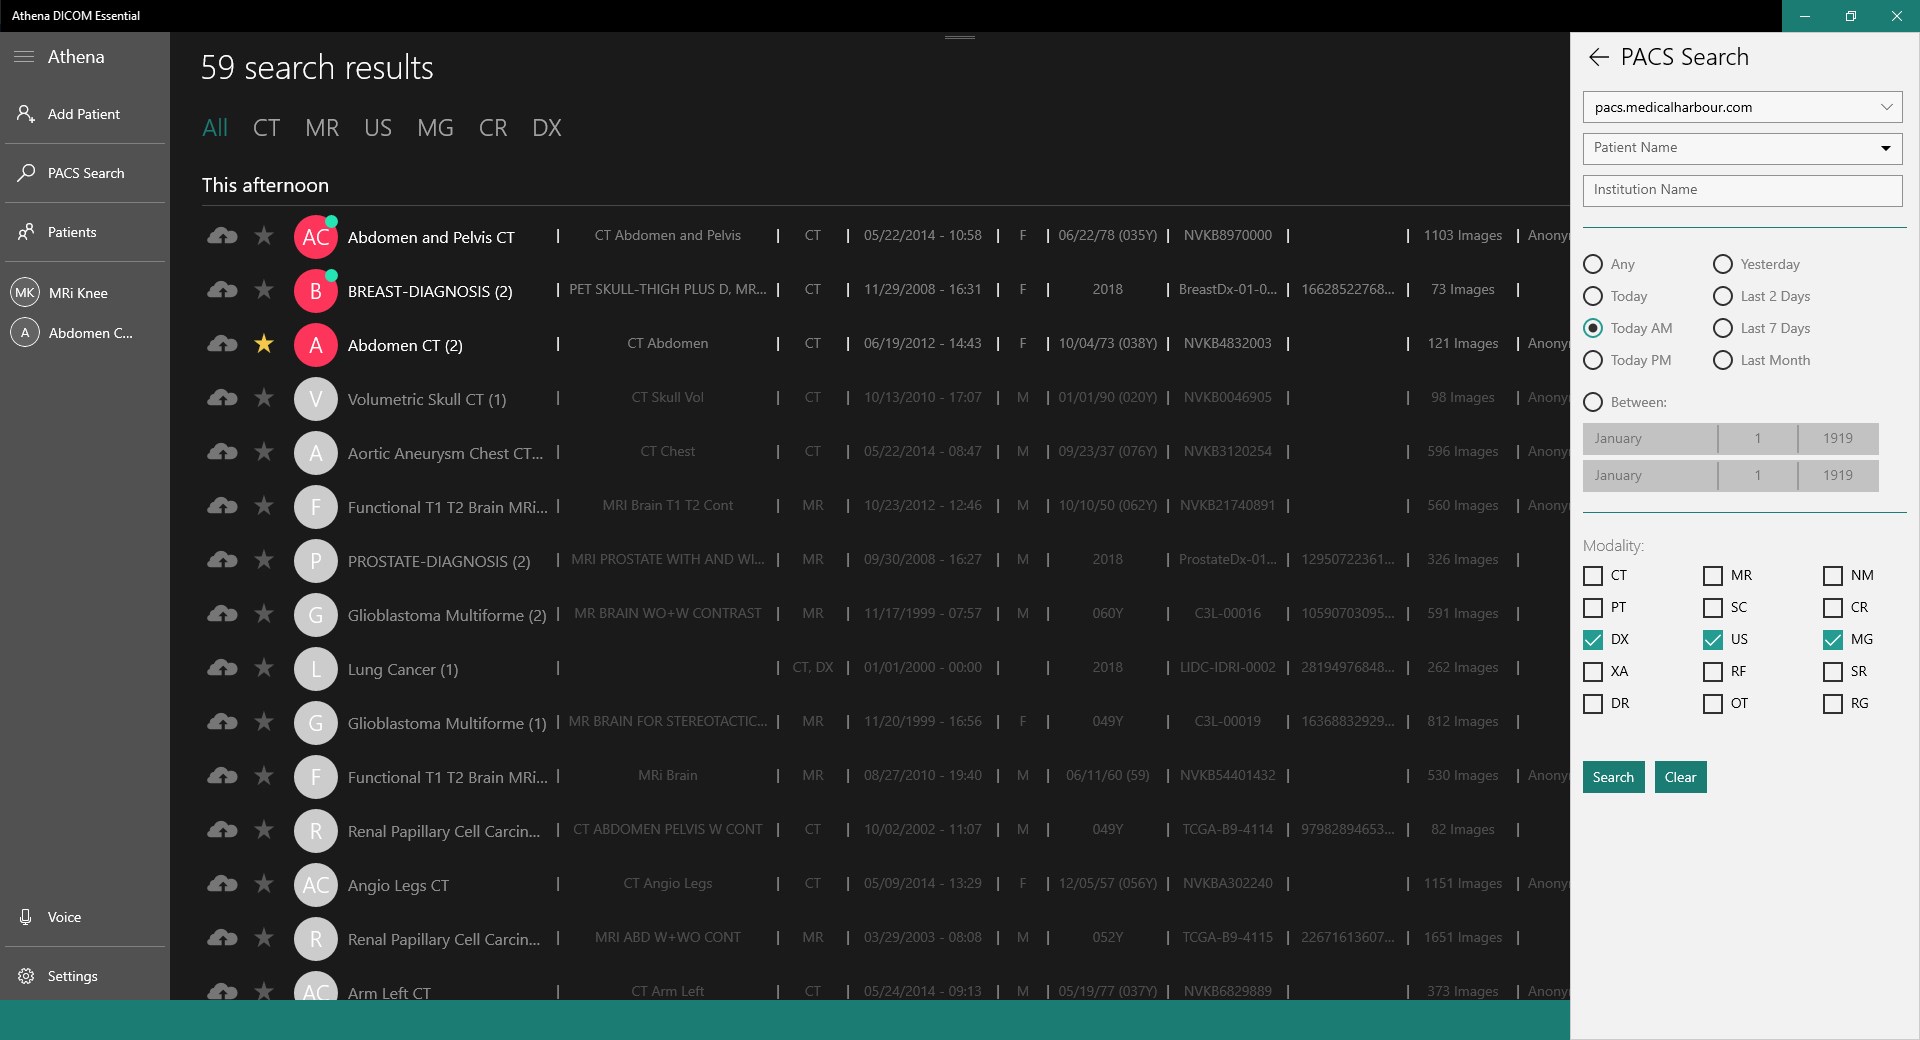
Task: Select PACS Search in the sidebar
Action: click(24, 172)
